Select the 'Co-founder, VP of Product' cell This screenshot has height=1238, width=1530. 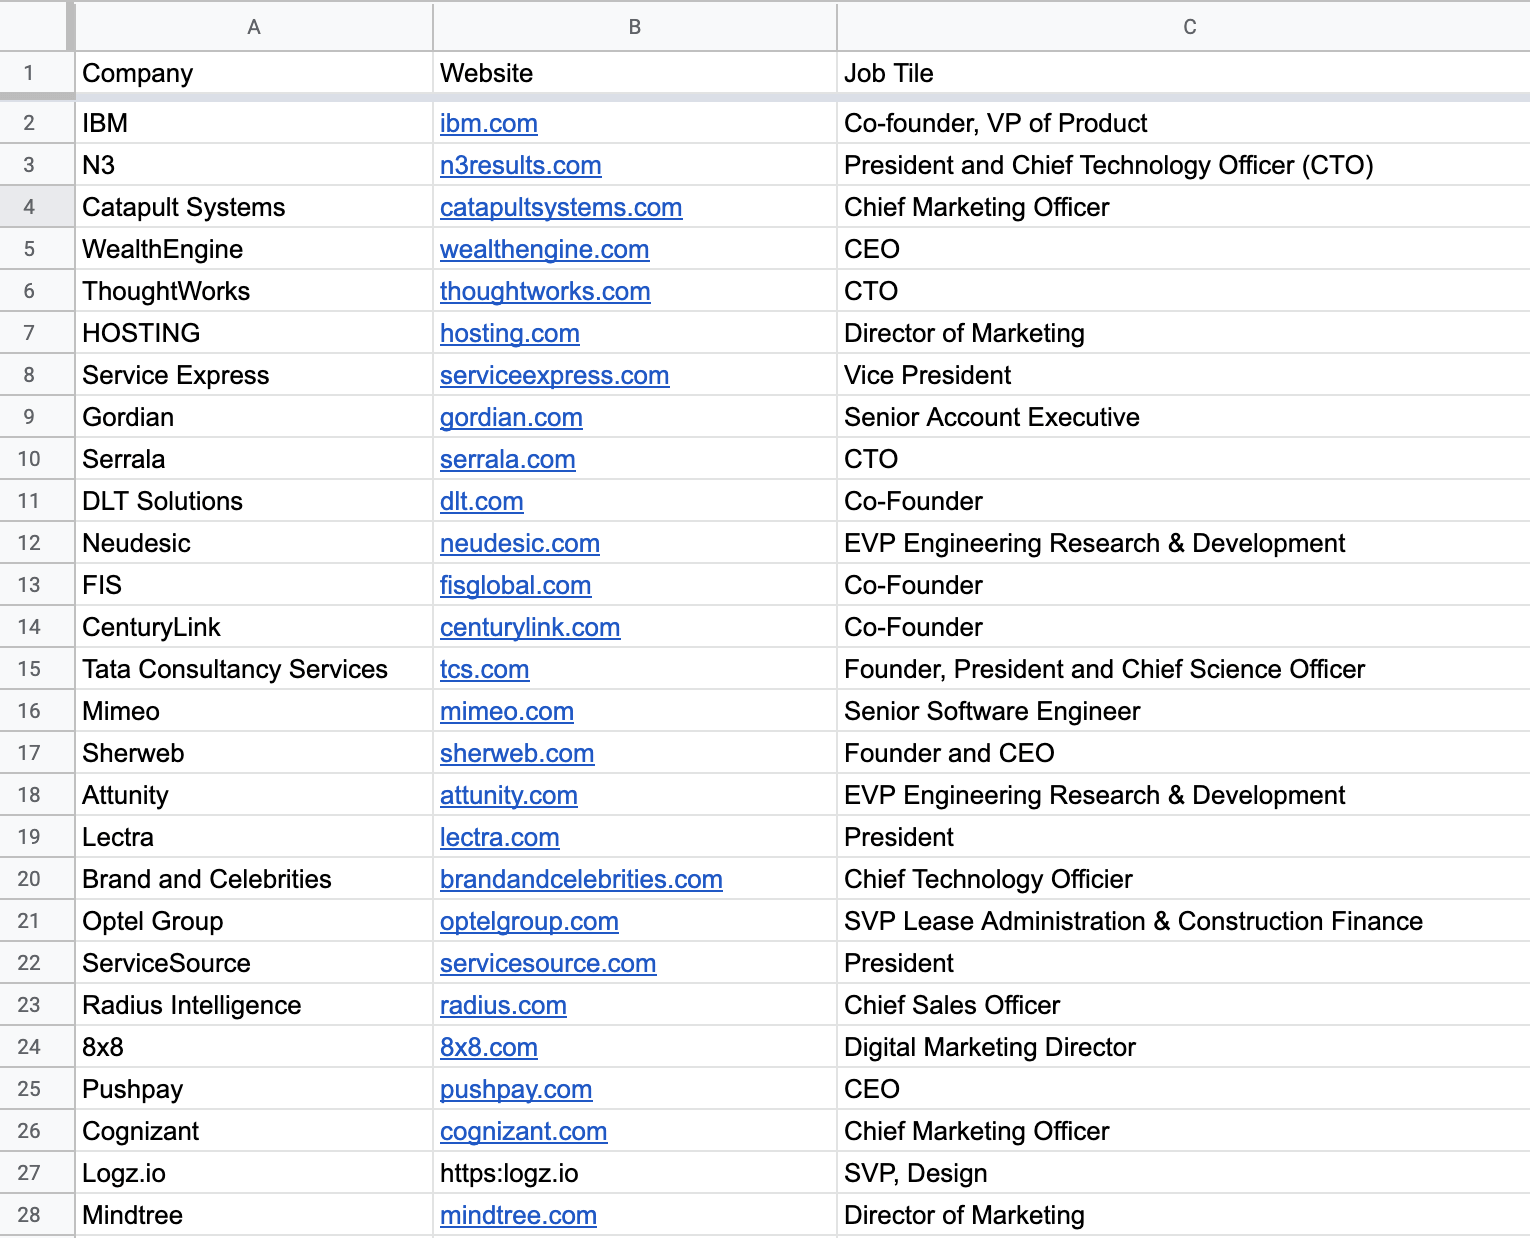tap(1184, 123)
